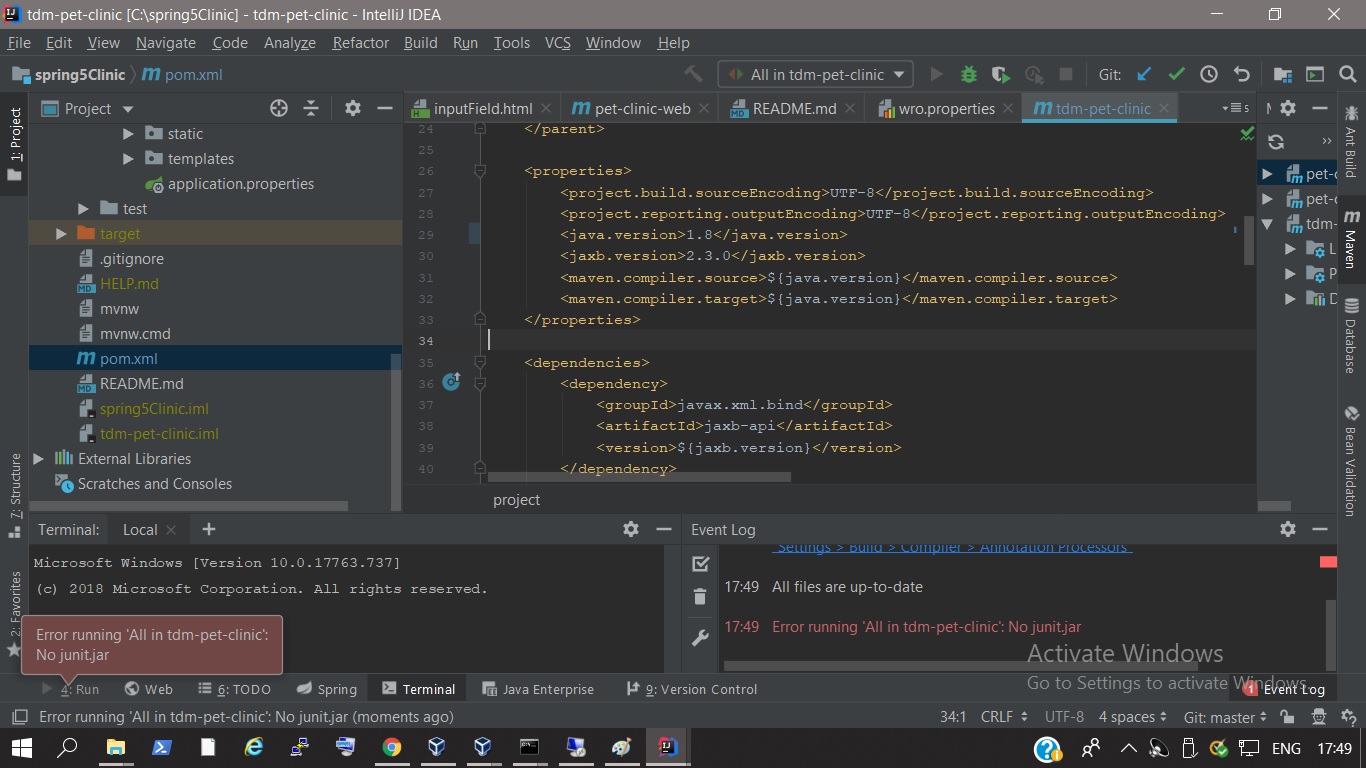Open the 6: TODO tool window
Image resolution: width=1366 pixels, height=768 pixels.
point(235,689)
